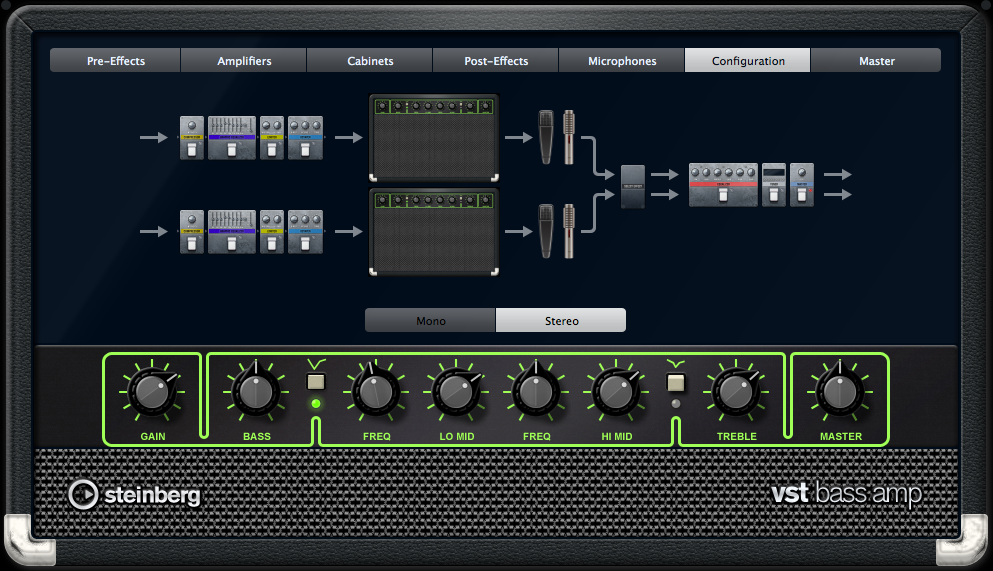This screenshot has height=571, width=993.
Task: Switch to the Microphones tab
Action: (622, 61)
